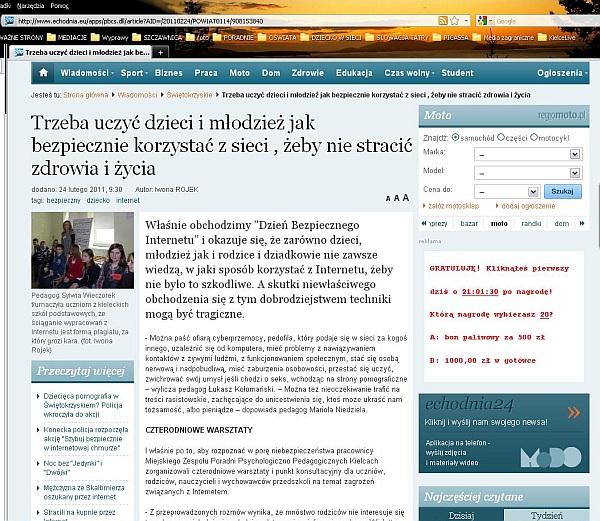Expand the Wiadomości menu arrow
This screenshot has width=600, height=521.
(x=112, y=73)
